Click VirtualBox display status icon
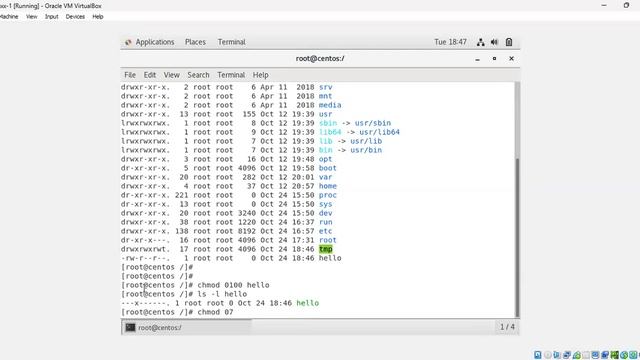Viewport: 640px width, 360px height. click(595, 355)
